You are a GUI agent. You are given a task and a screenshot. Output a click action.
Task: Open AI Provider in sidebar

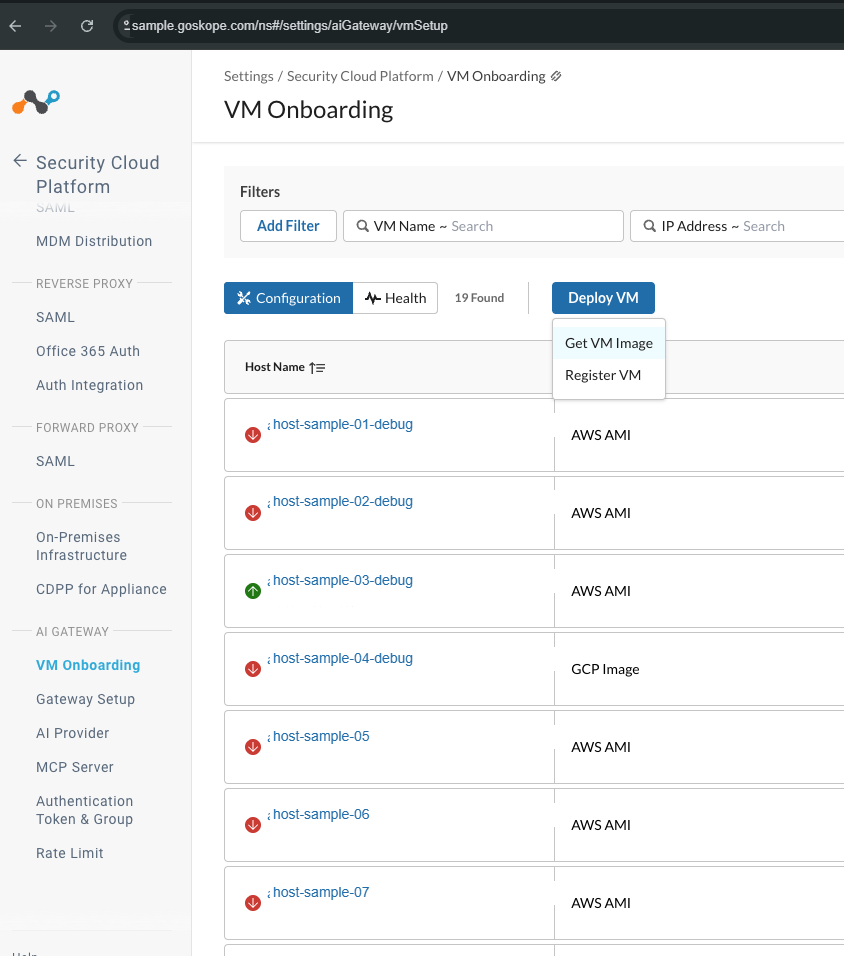(x=73, y=733)
